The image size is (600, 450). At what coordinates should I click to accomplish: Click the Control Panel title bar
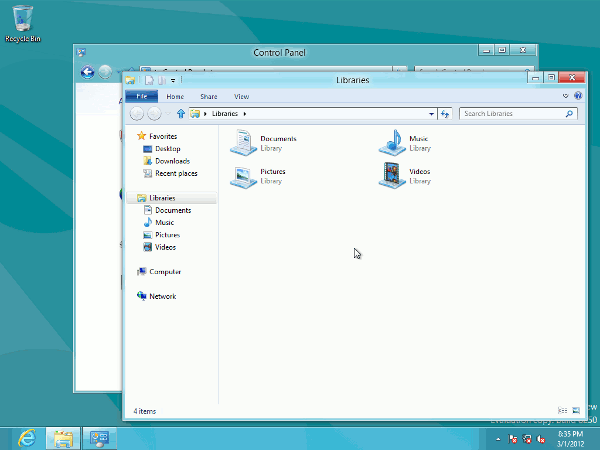point(279,52)
